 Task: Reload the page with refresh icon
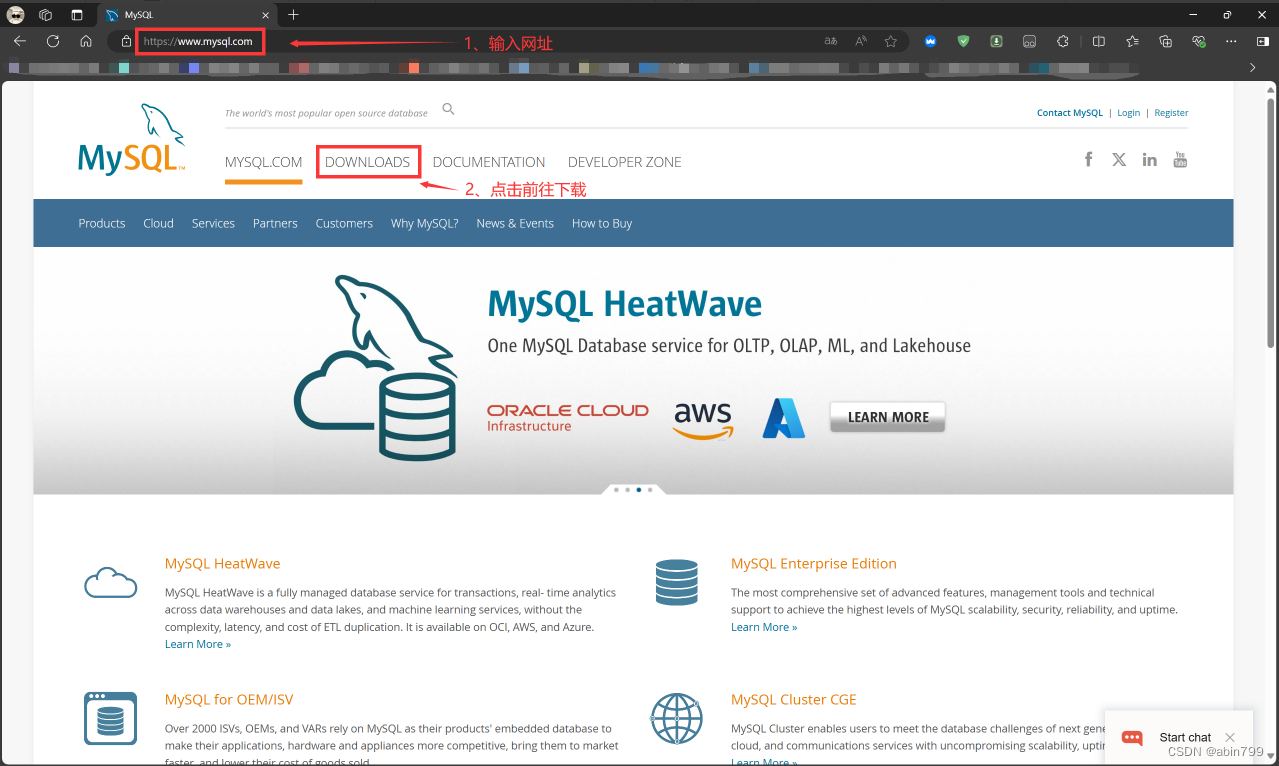53,41
